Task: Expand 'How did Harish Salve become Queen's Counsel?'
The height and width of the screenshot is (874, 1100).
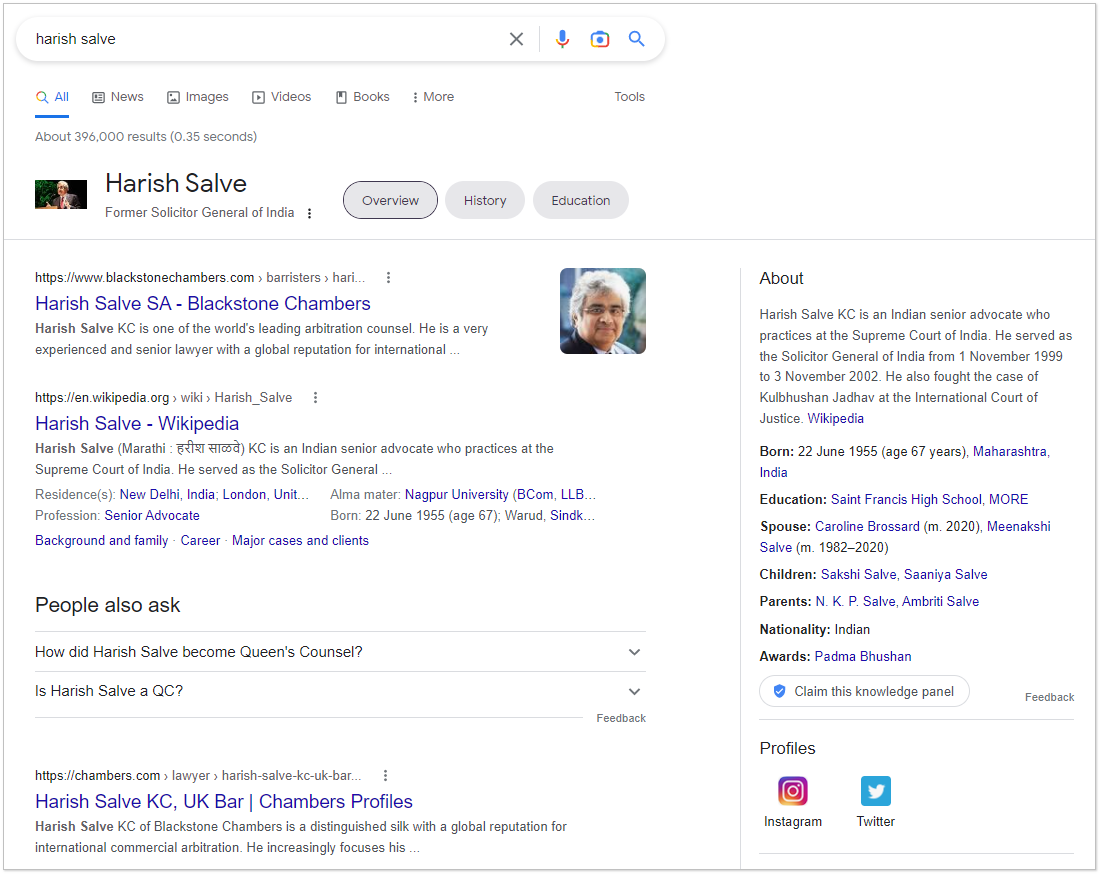Action: click(x=340, y=652)
